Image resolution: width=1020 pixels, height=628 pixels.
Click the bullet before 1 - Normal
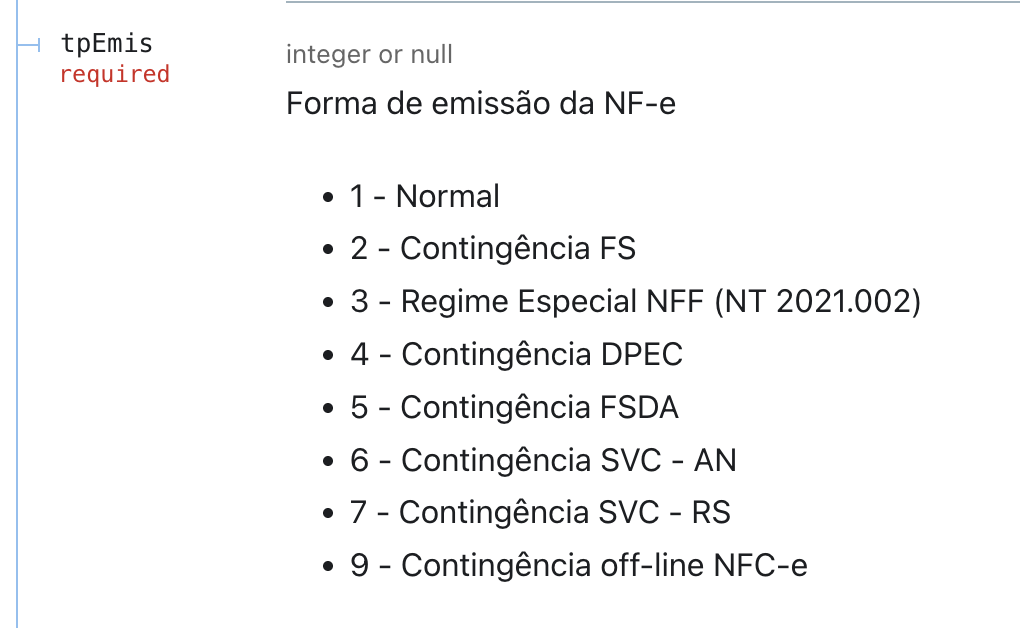pos(328,197)
